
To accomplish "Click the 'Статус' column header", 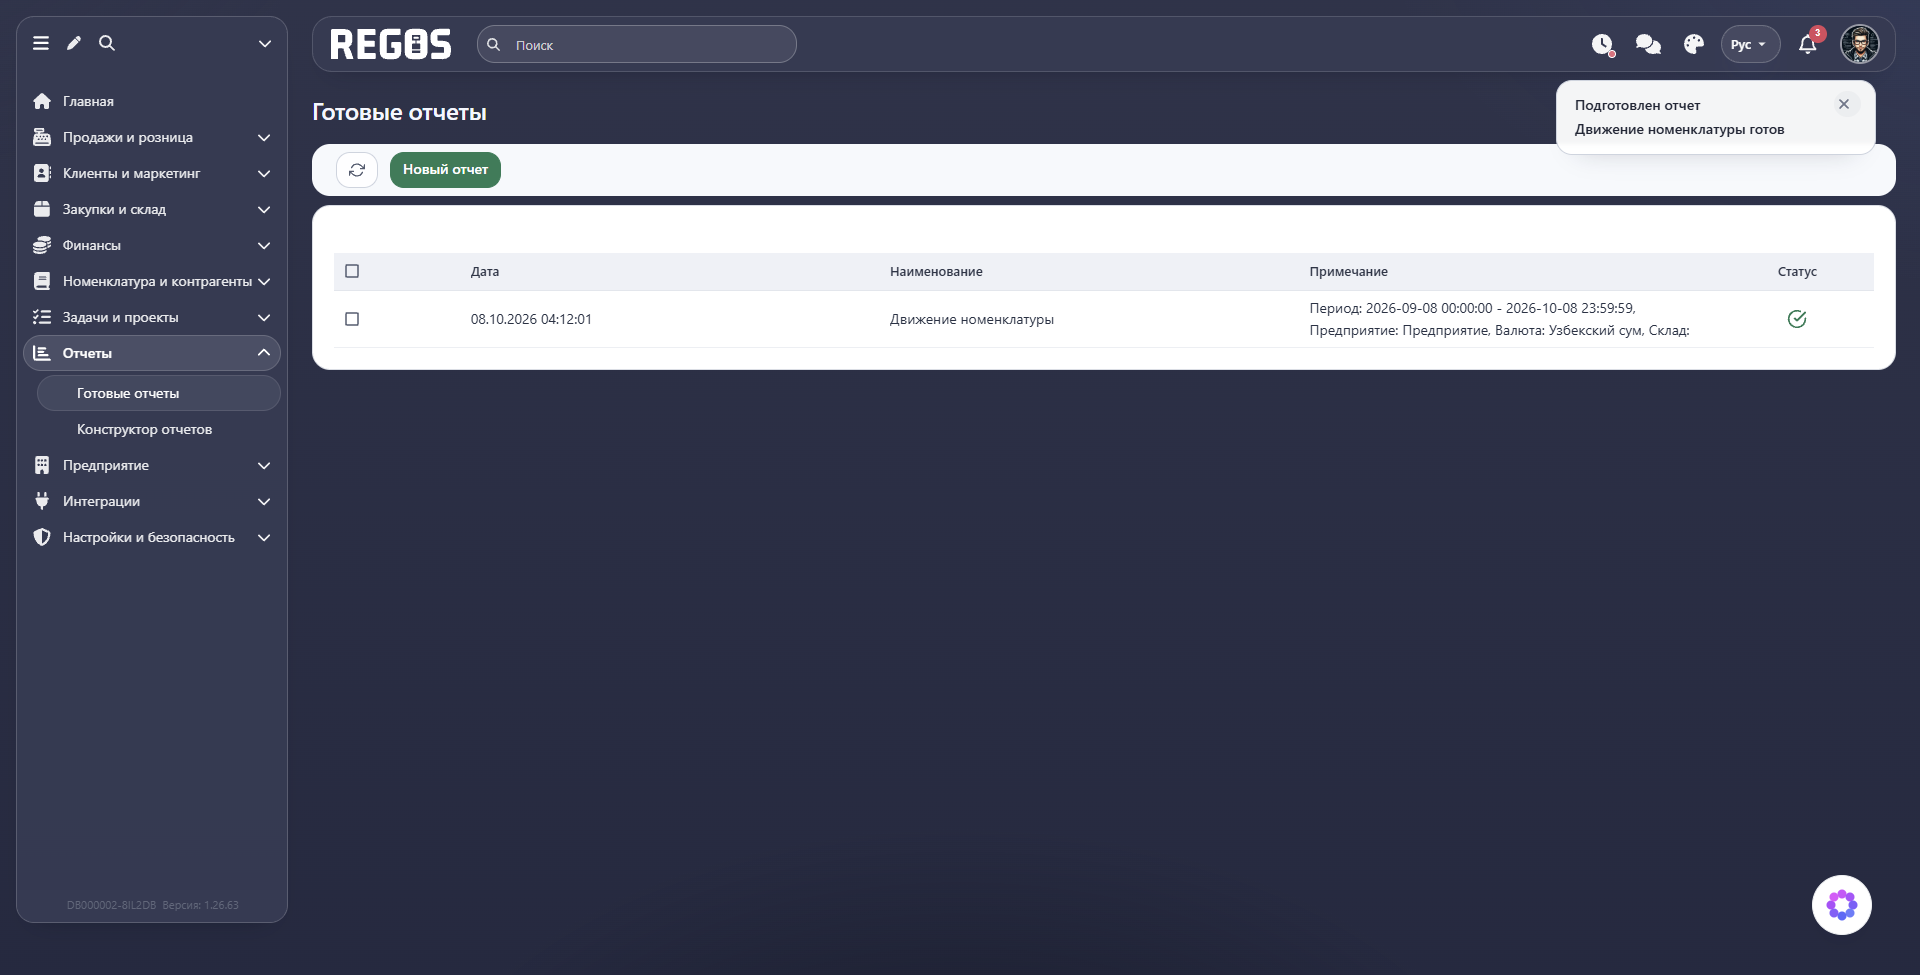I will [1797, 271].
